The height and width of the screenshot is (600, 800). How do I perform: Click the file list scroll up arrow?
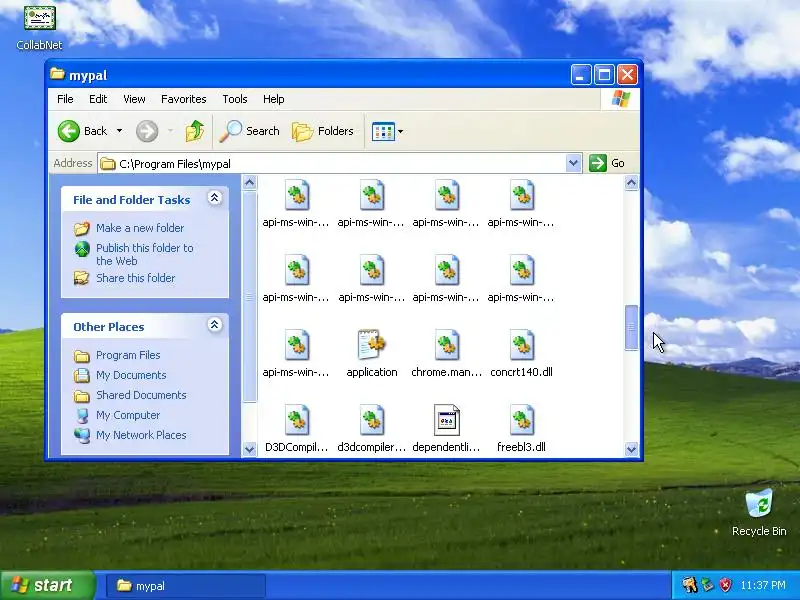pyautogui.click(x=631, y=183)
